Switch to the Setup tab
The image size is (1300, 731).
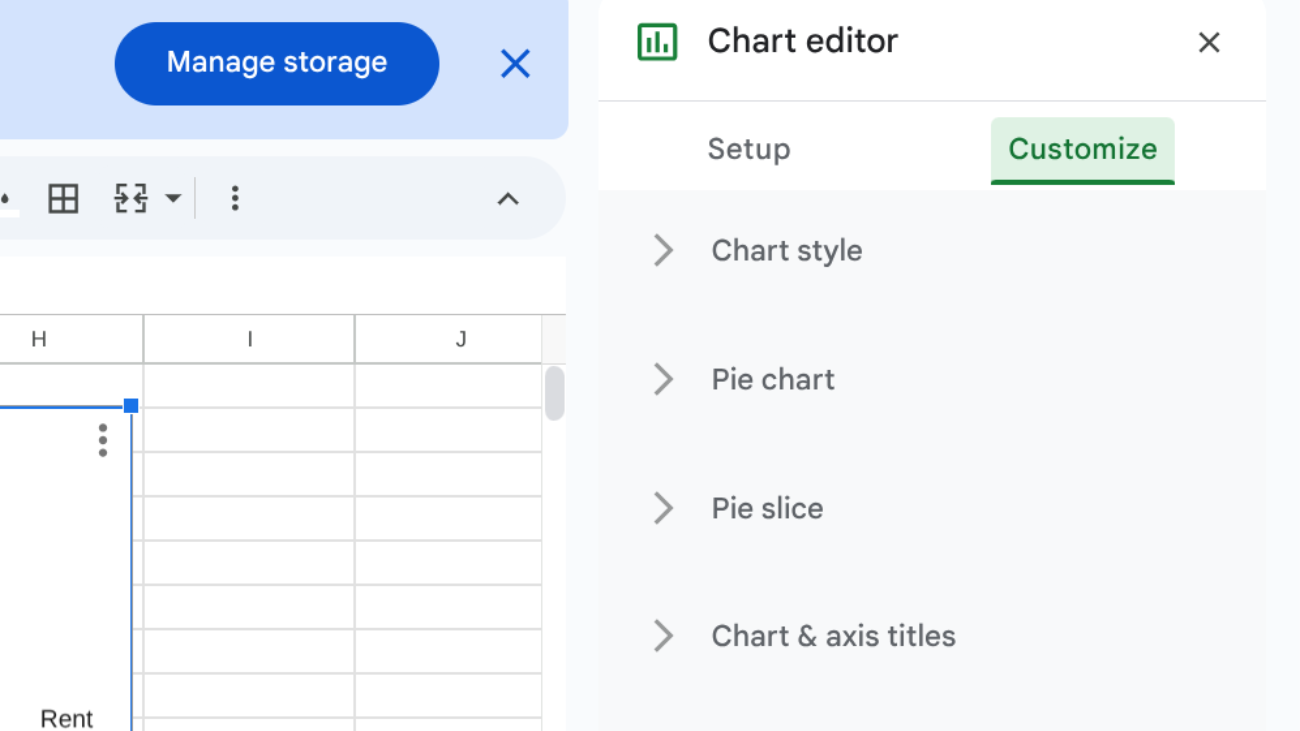click(x=748, y=148)
